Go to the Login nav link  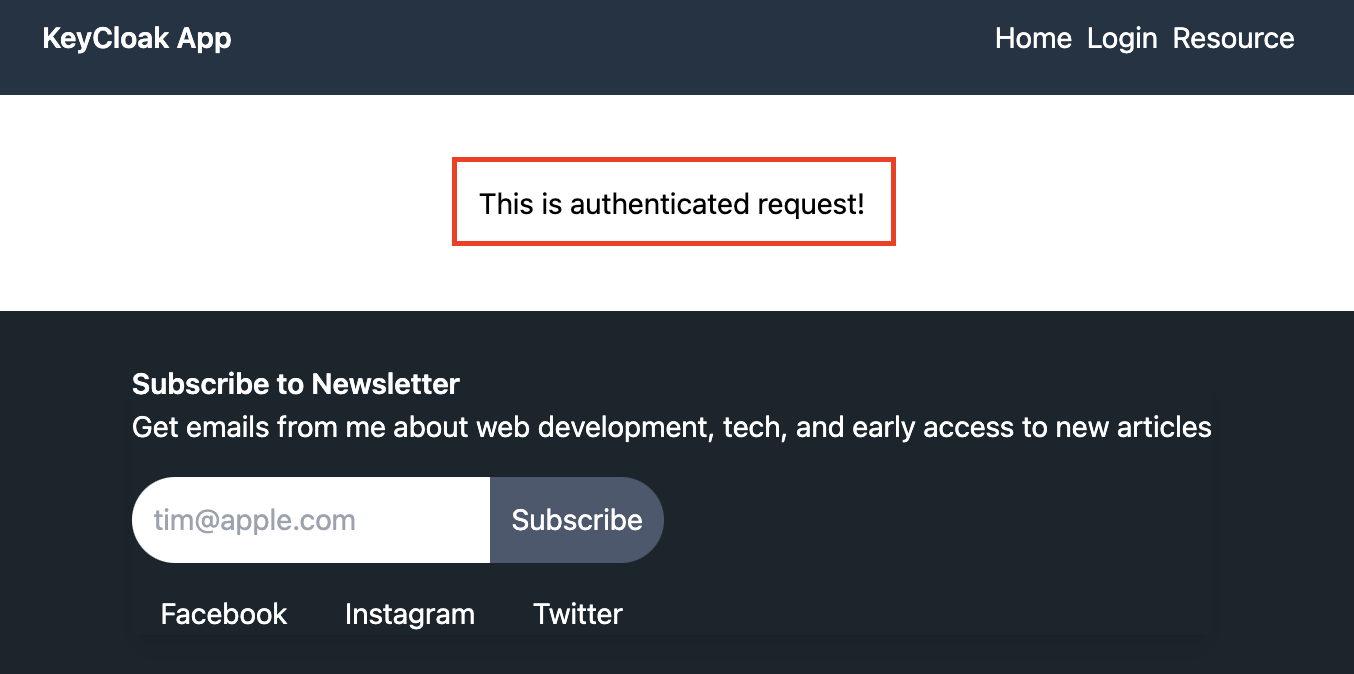[1122, 39]
